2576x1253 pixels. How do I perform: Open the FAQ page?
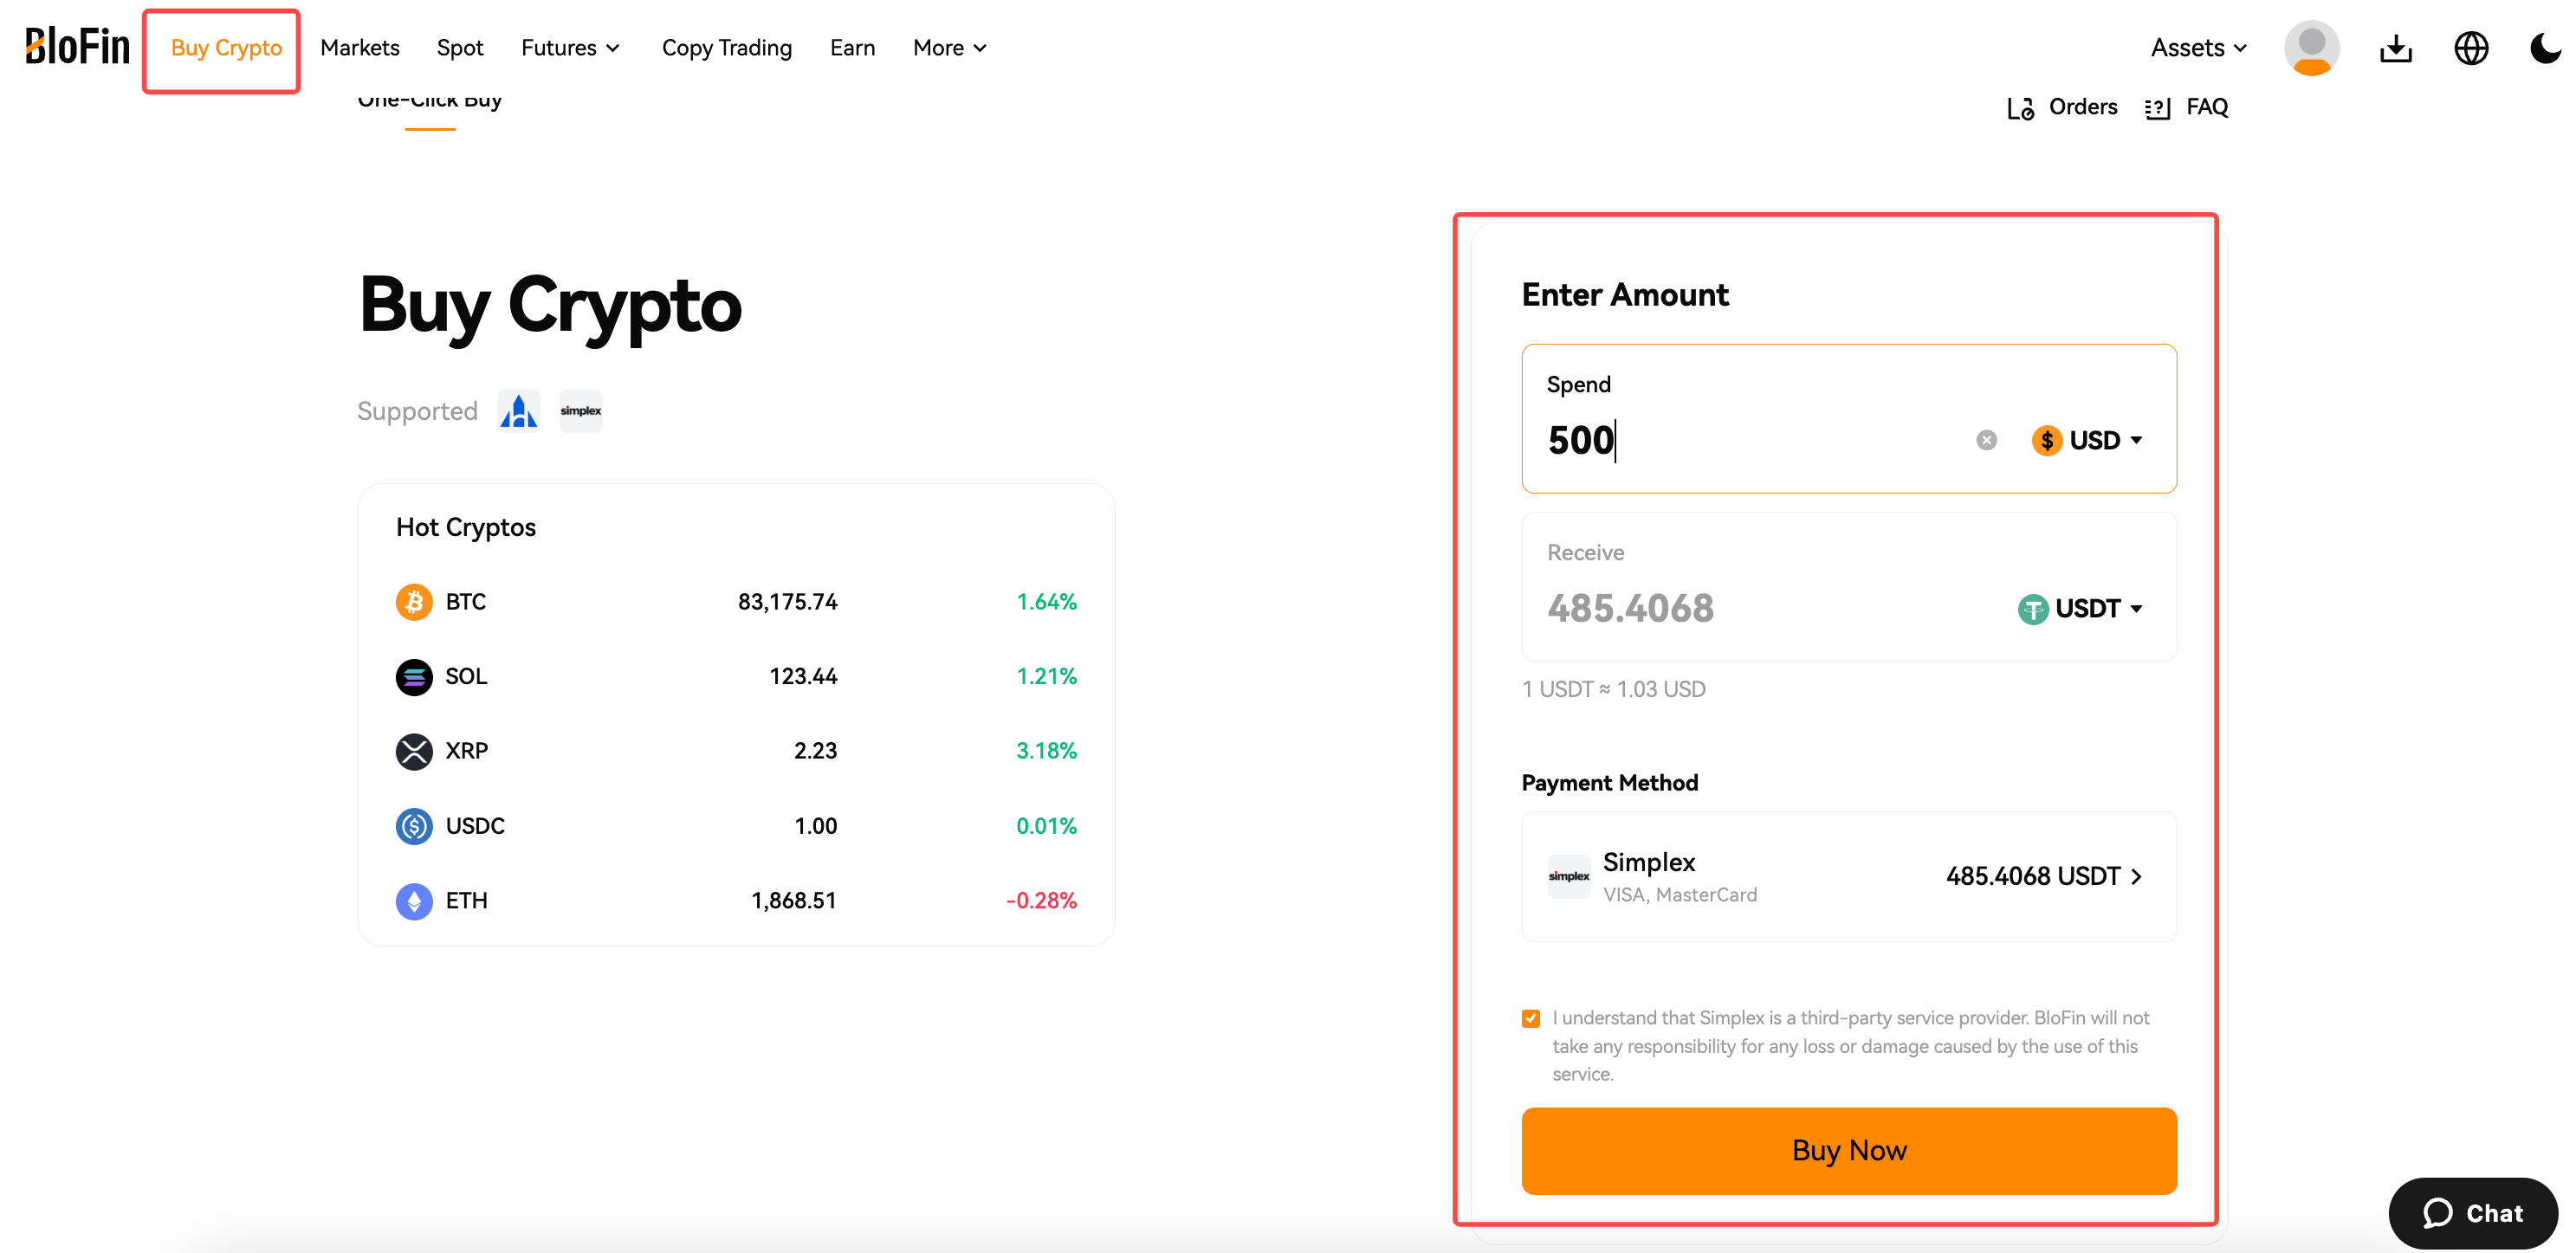click(2186, 107)
